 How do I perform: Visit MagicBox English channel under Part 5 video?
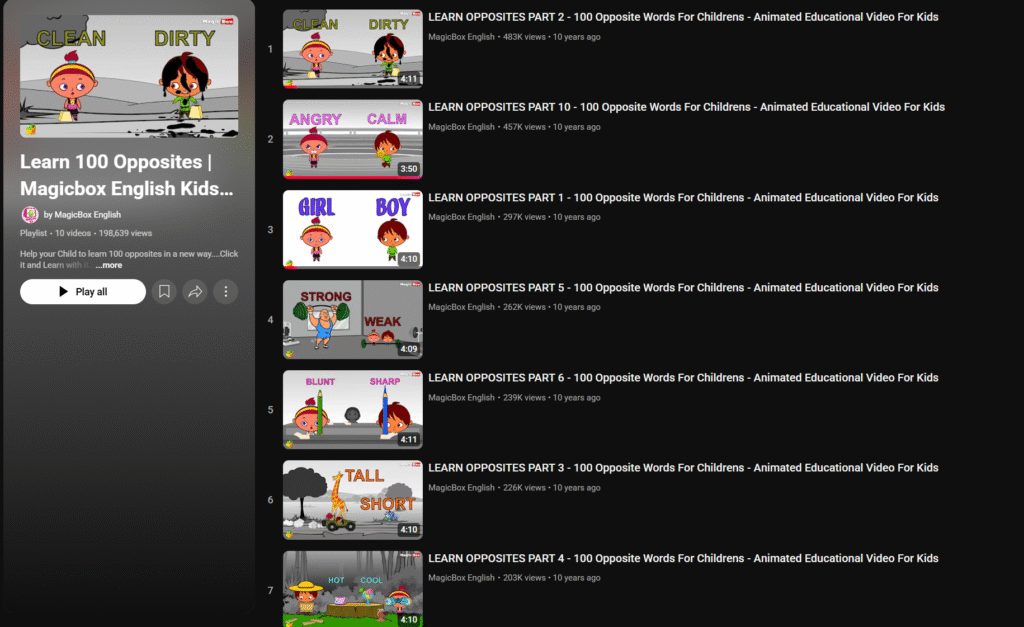tap(461, 307)
